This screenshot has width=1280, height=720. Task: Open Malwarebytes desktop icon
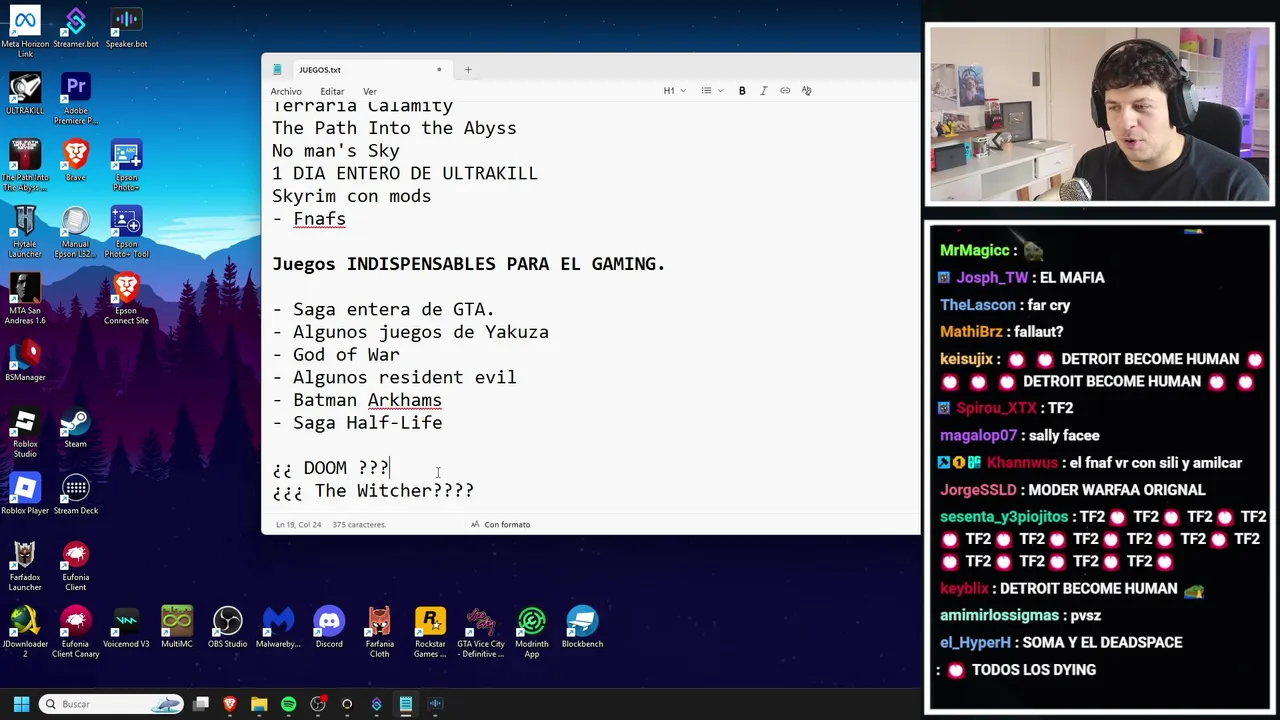point(278,627)
